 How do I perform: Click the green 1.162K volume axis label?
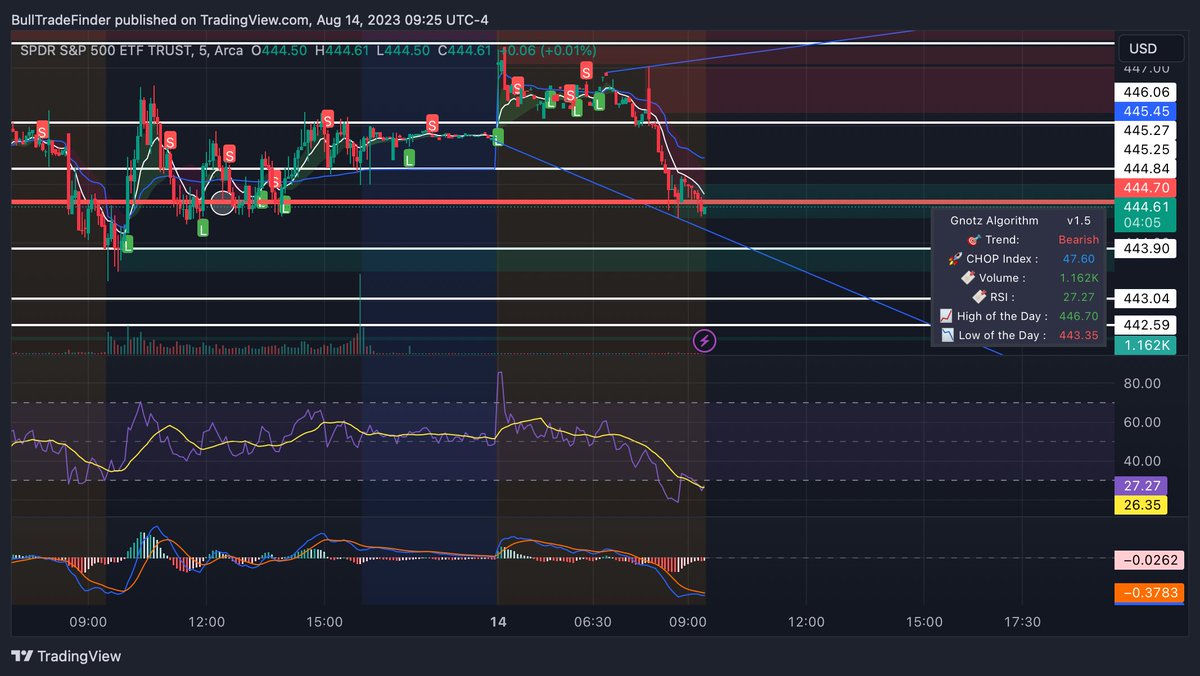click(x=1146, y=345)
